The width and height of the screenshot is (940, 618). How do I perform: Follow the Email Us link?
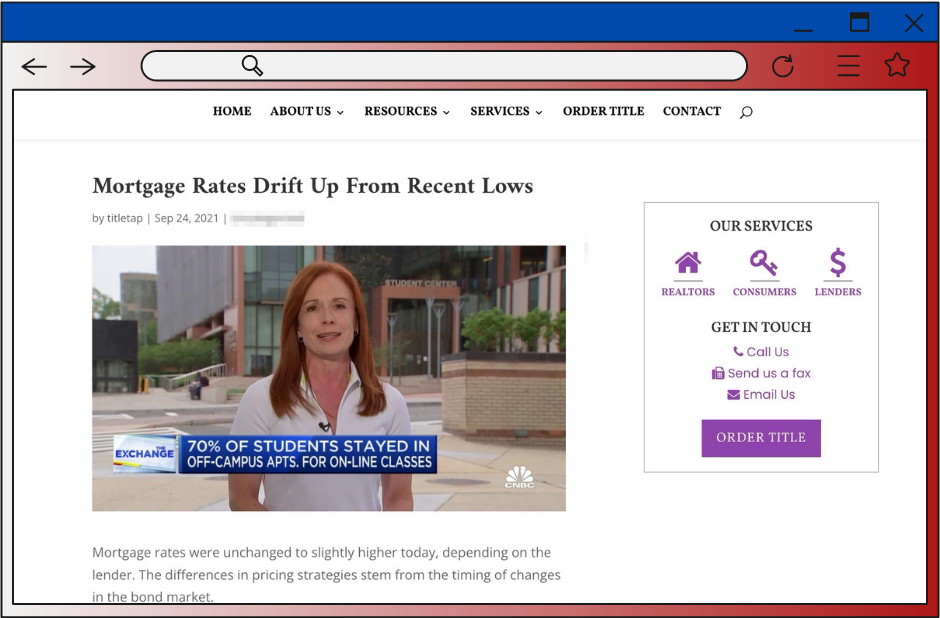(761, 394)
